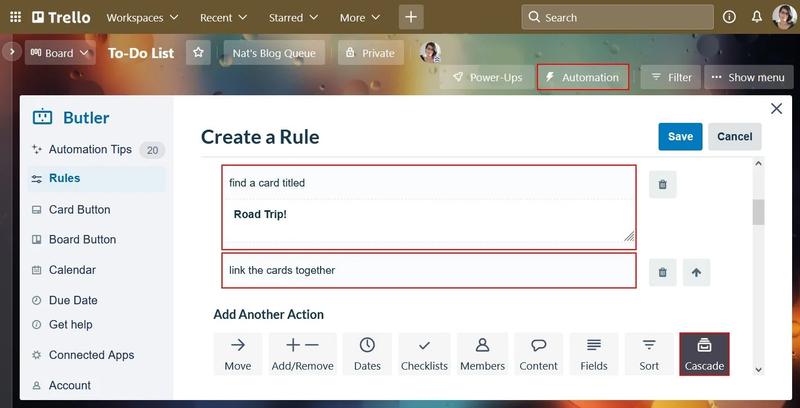This screenshot has width=800, height=408.
Task: Change the Private visibility setting
Action: tap(370, 53)
